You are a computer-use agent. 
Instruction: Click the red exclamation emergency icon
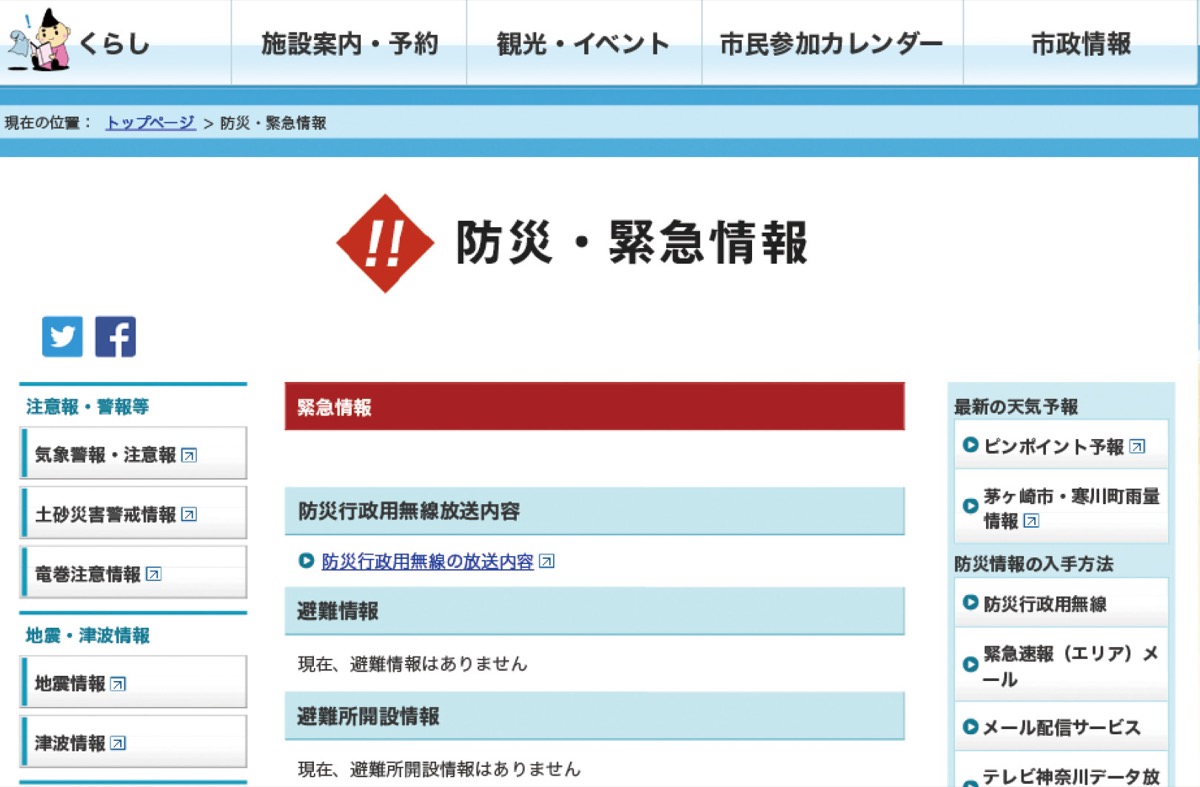click(385, 243)
